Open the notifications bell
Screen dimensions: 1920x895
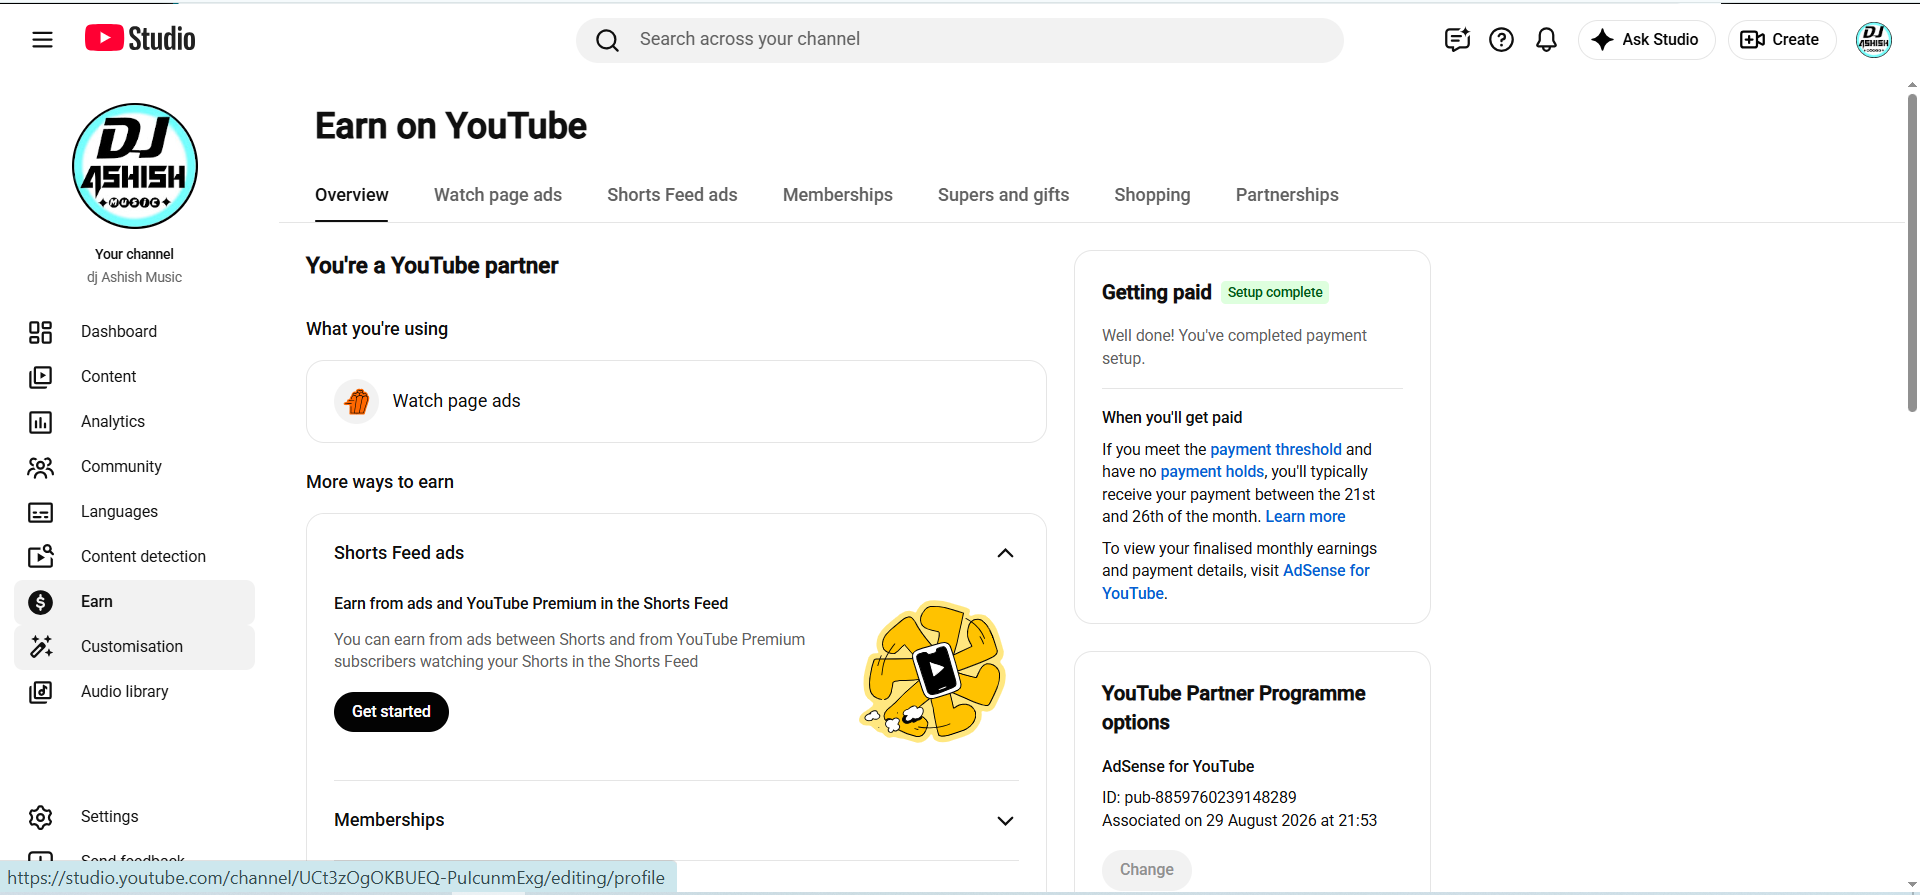coord(1546,40)
